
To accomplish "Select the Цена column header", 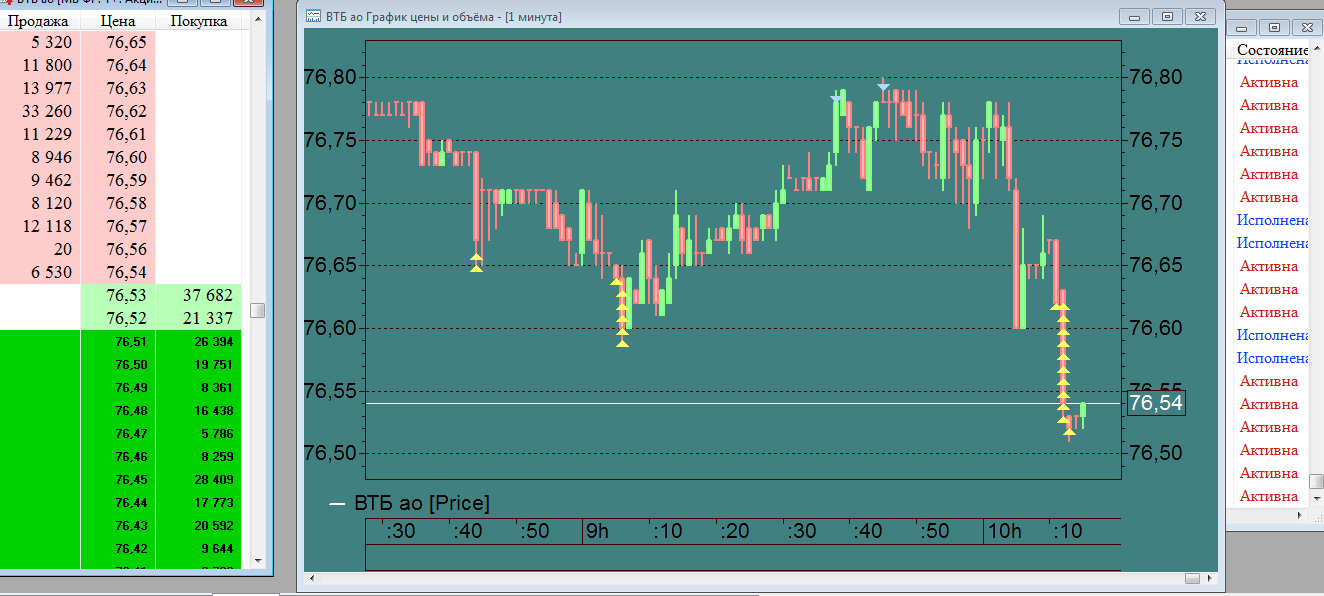I will [x=119, y=21].
